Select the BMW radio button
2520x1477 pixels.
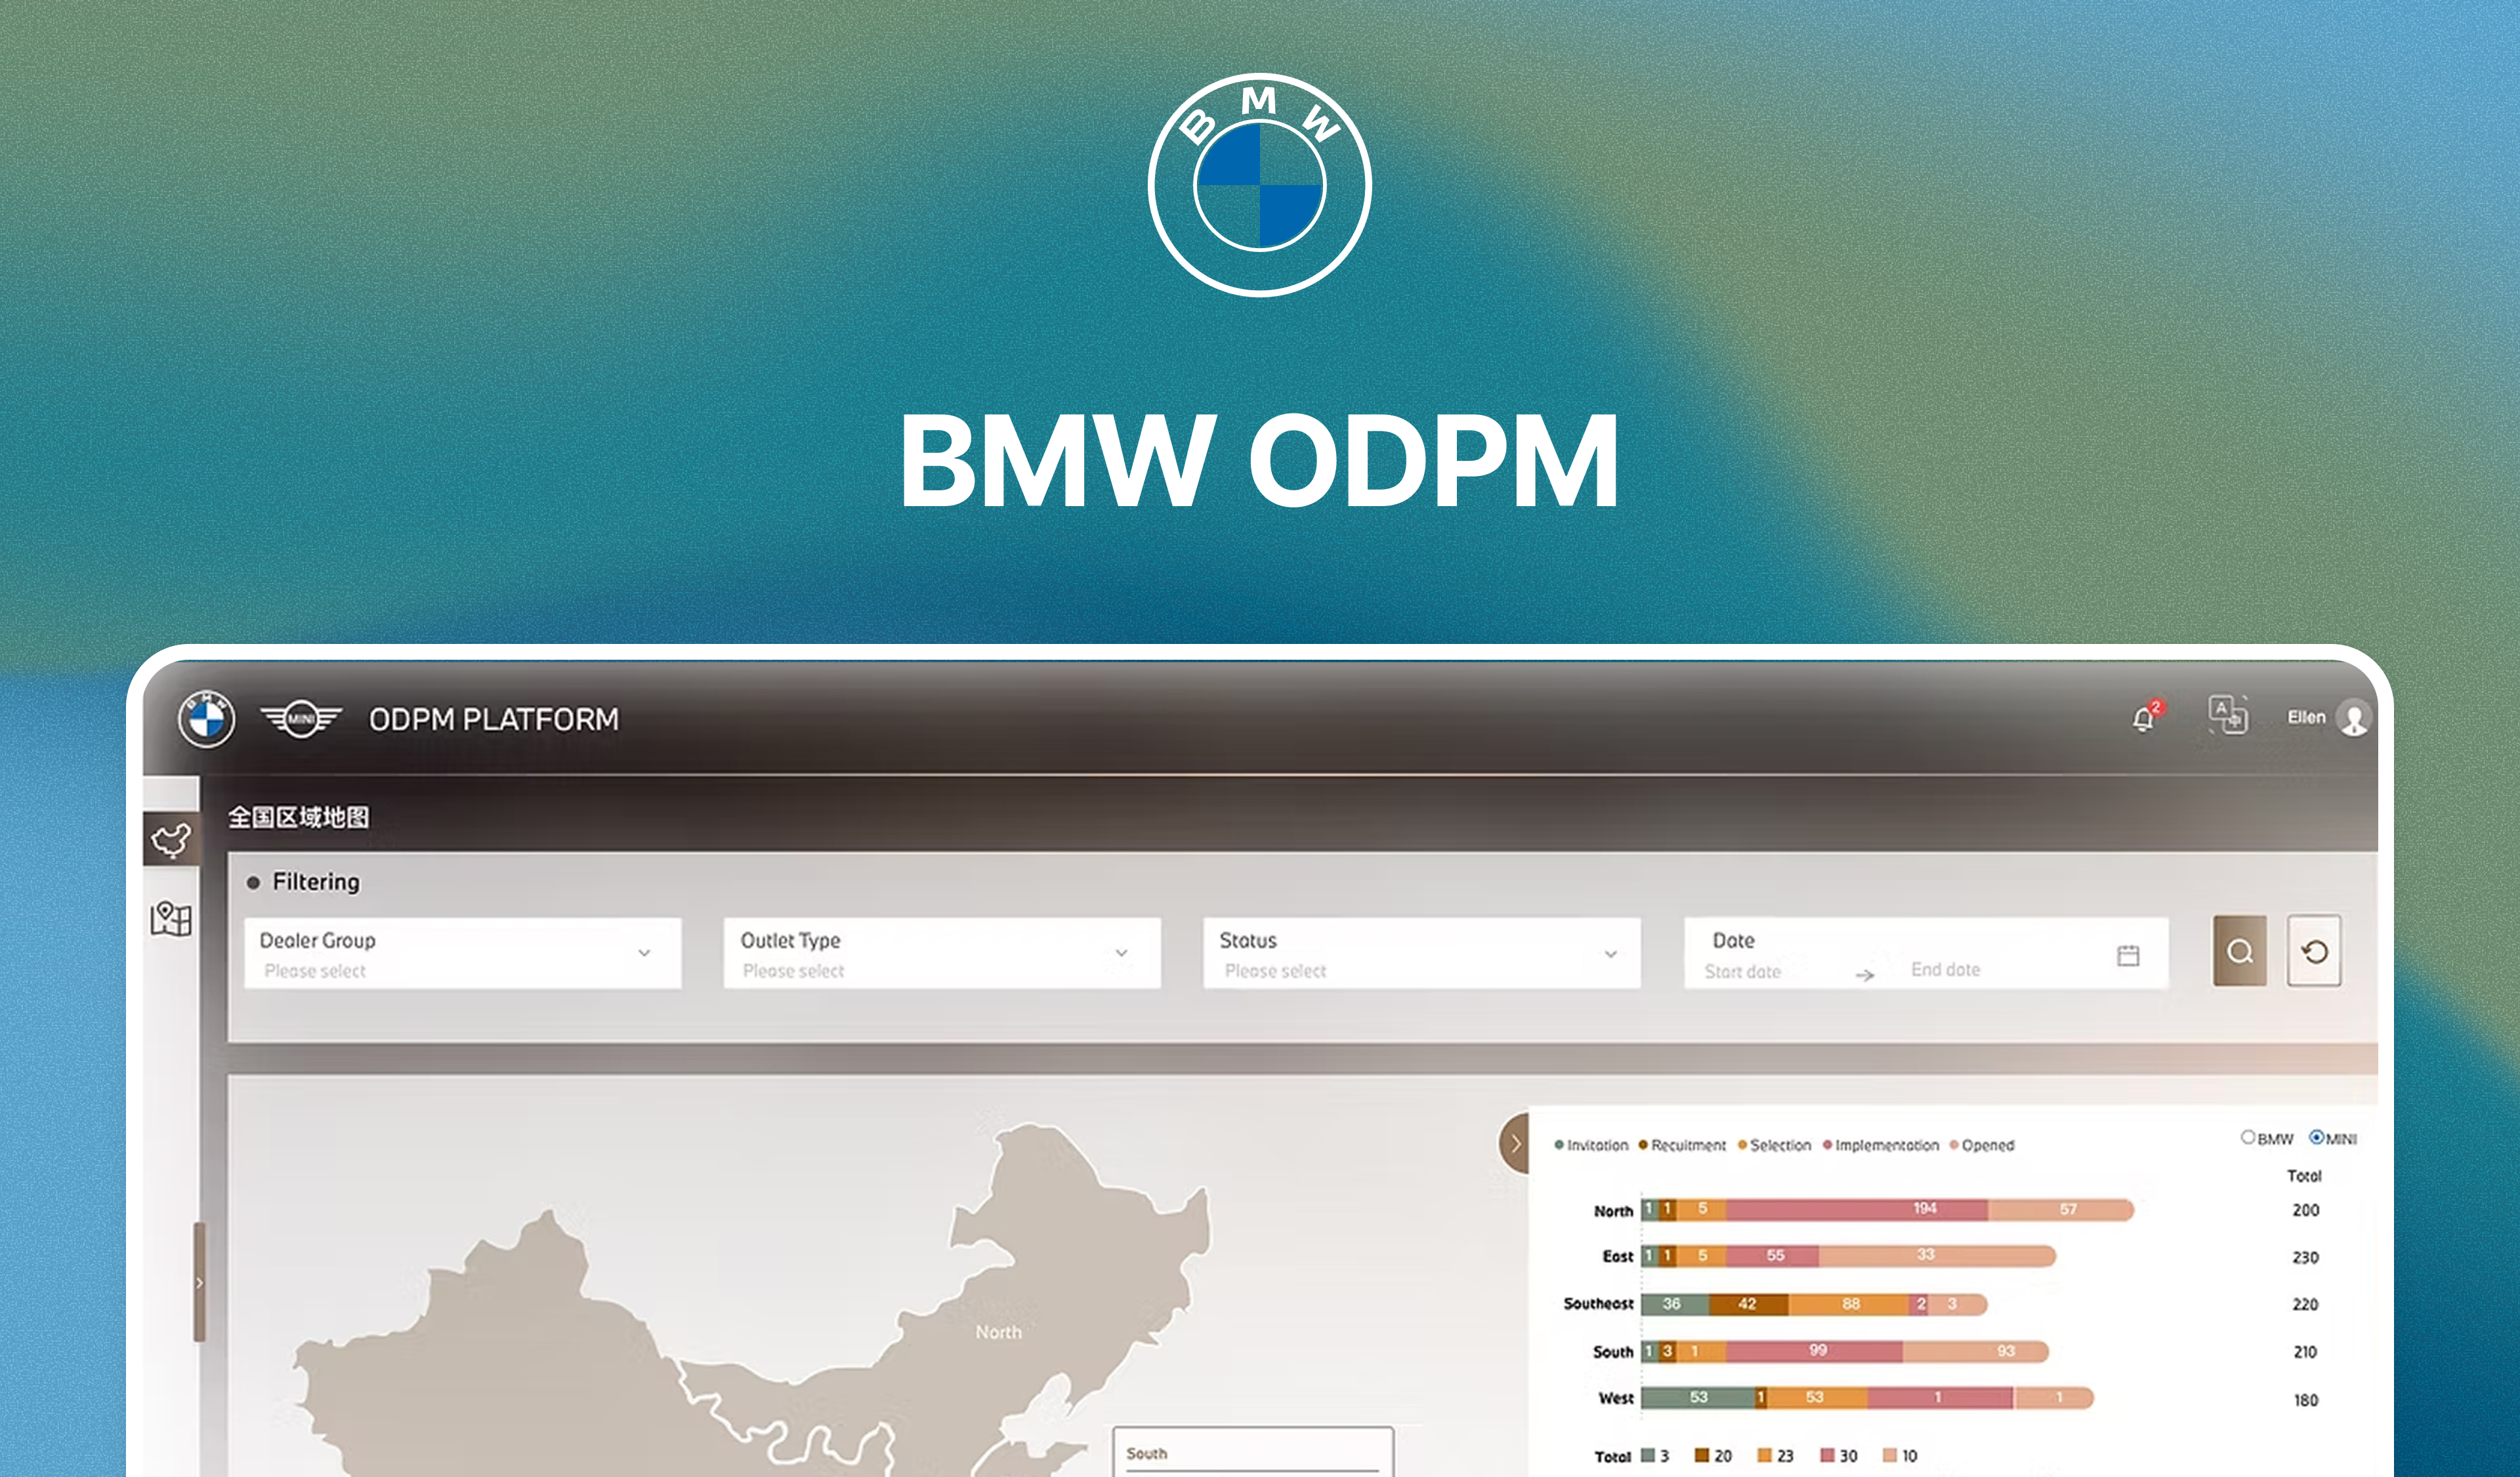(2248, 1137)
